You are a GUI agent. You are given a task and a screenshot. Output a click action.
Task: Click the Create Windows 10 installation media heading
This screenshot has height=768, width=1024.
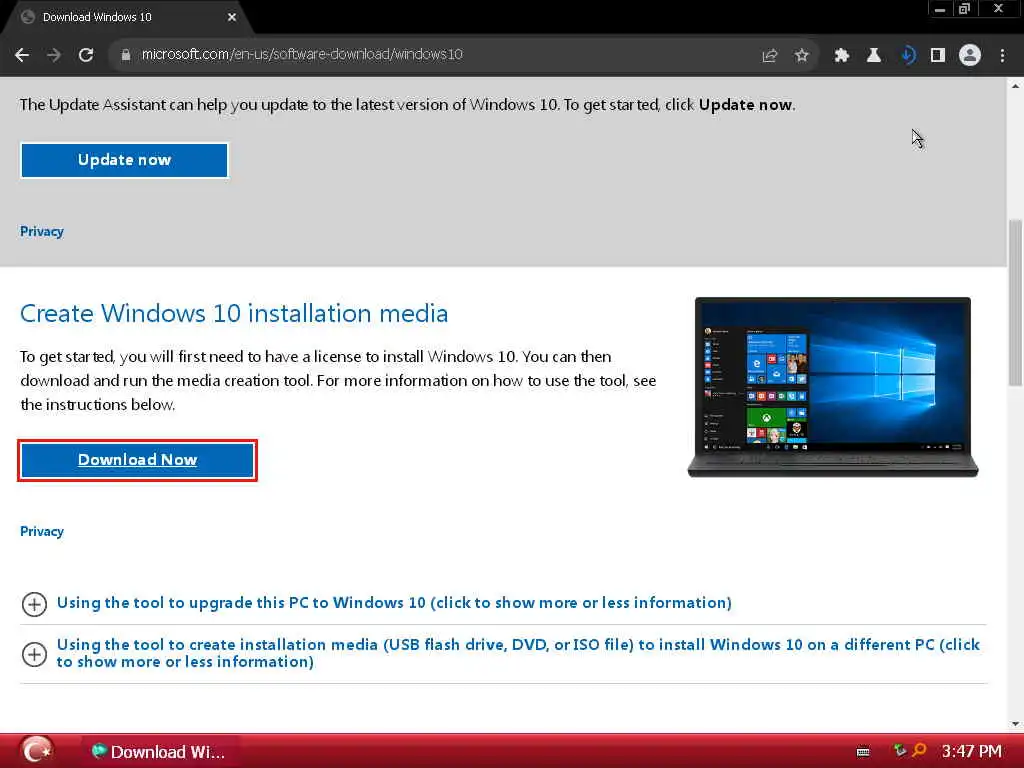(x=234, y=313)
